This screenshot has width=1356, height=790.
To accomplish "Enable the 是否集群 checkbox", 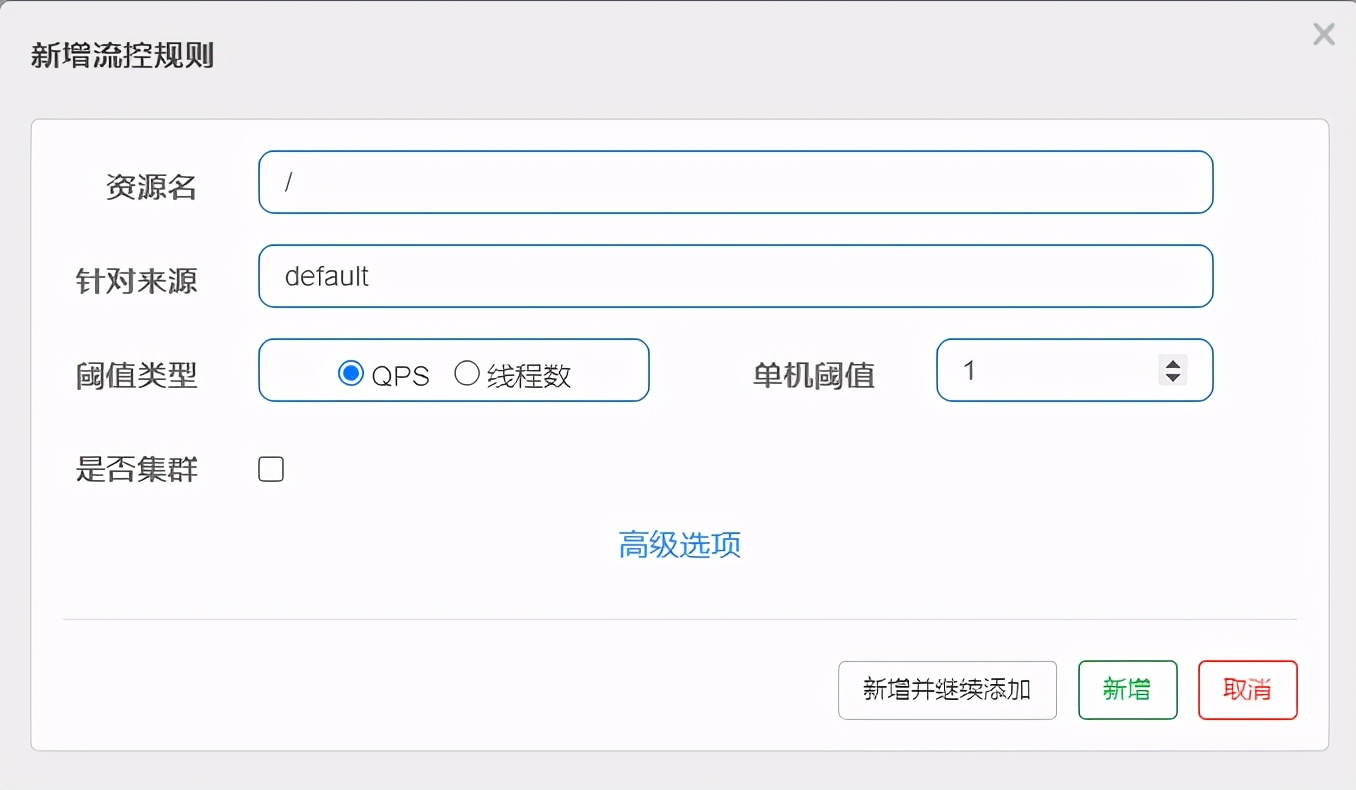I will (x=270, y=468).
